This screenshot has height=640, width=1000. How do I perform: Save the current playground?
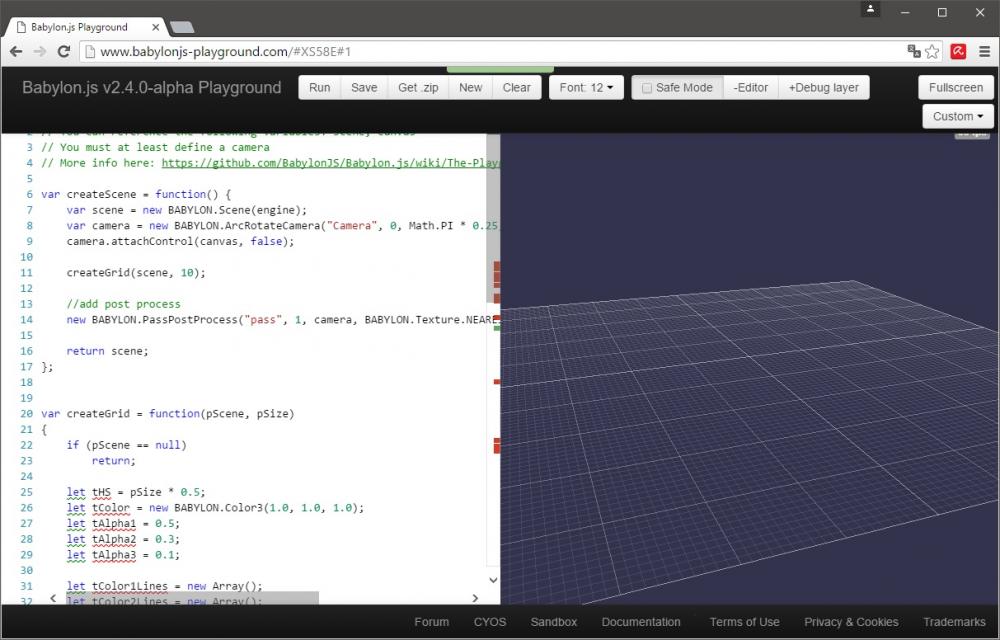[364, 87]
